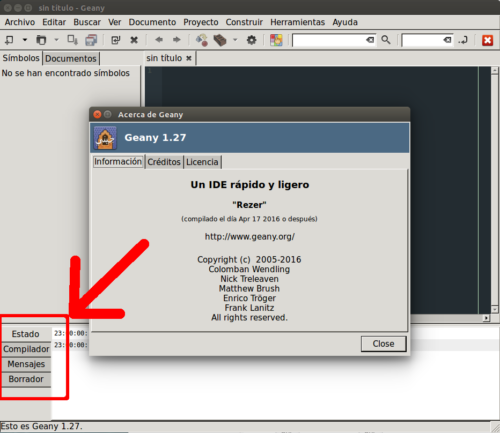Click the Save all files icon

pyautogui.click(x=91, y=40)
